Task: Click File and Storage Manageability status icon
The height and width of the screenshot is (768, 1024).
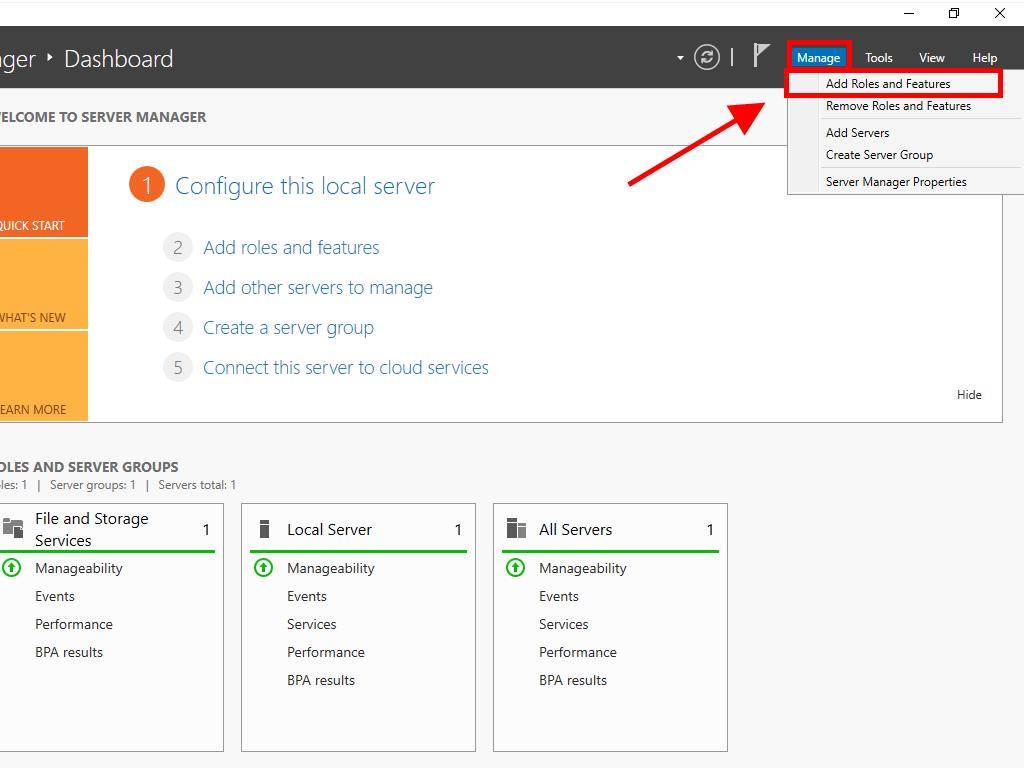Action: (x=11, y=568)
